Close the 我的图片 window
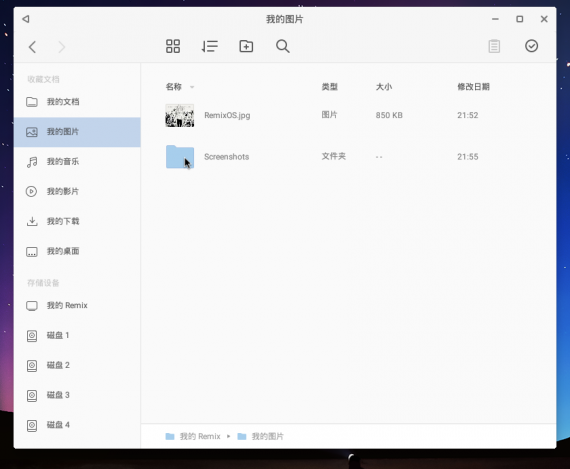This screenshot has height=469, width=570. 544,19
